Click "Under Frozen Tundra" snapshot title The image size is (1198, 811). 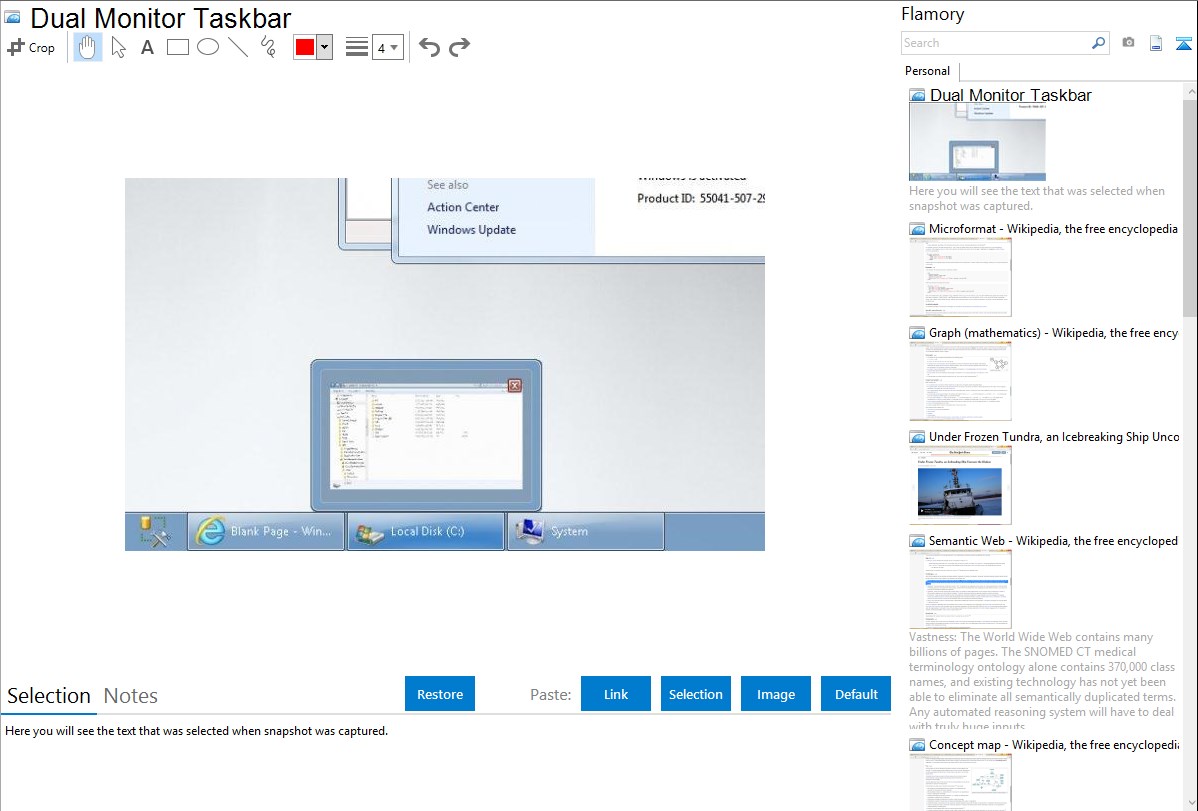(x=1054, y=436)
